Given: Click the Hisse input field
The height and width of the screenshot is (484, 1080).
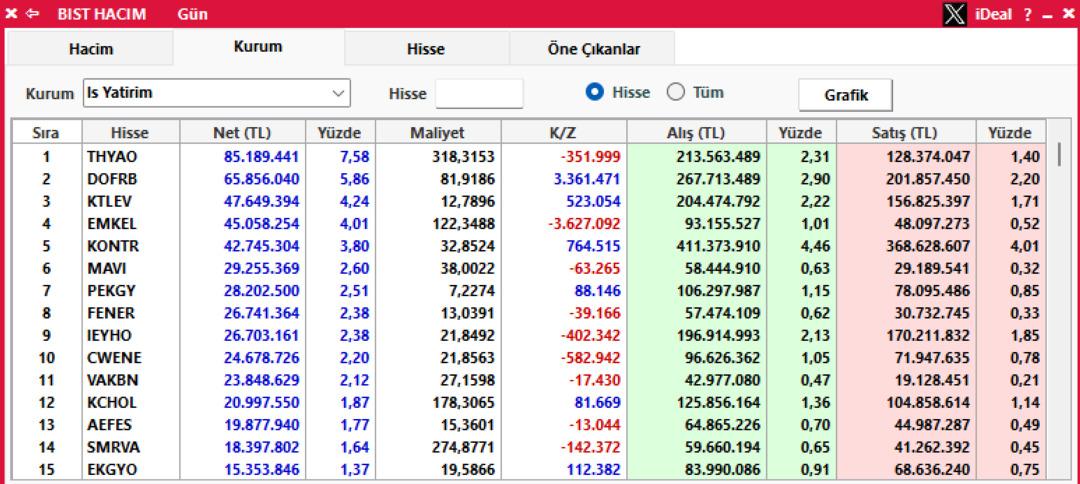Looking at the screenshot, I should point(479,94).
